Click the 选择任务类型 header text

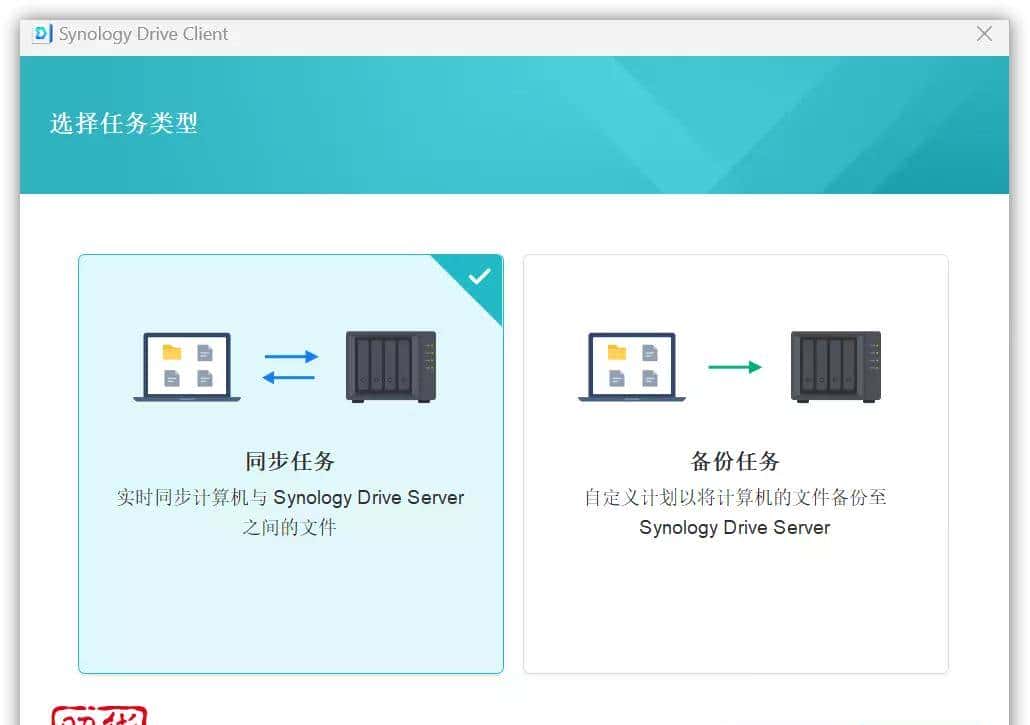point(123,123)
